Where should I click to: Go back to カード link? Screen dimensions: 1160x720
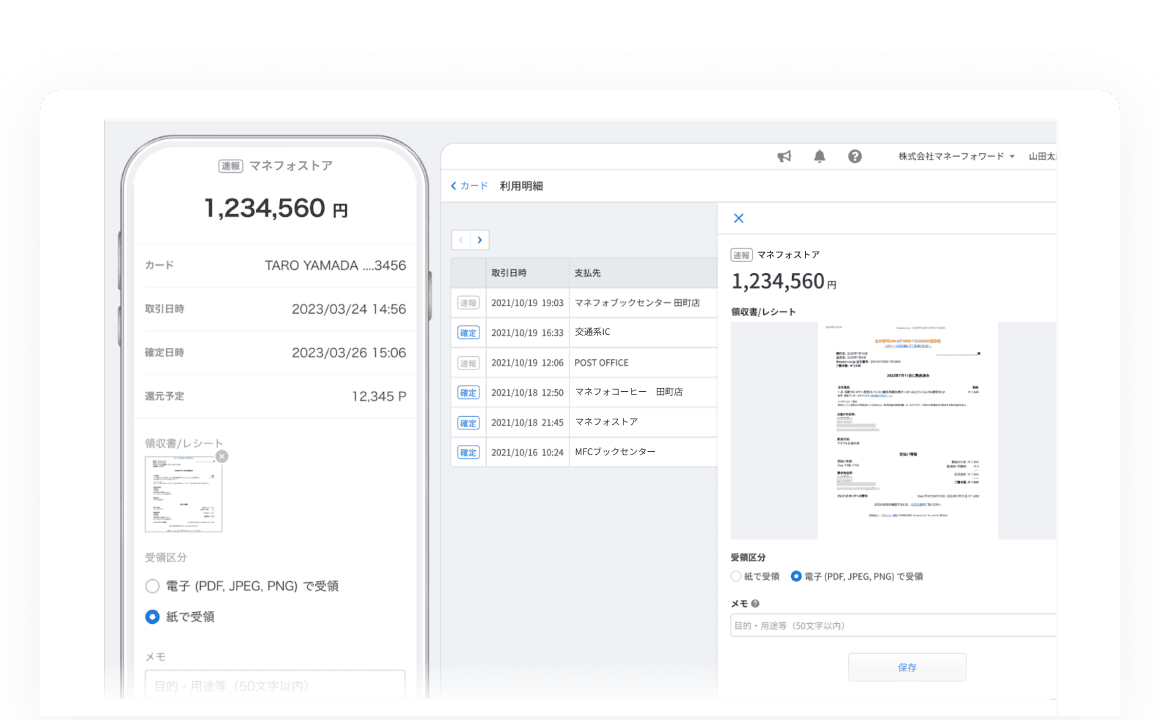pyautogui.click(x=470, y=186)
